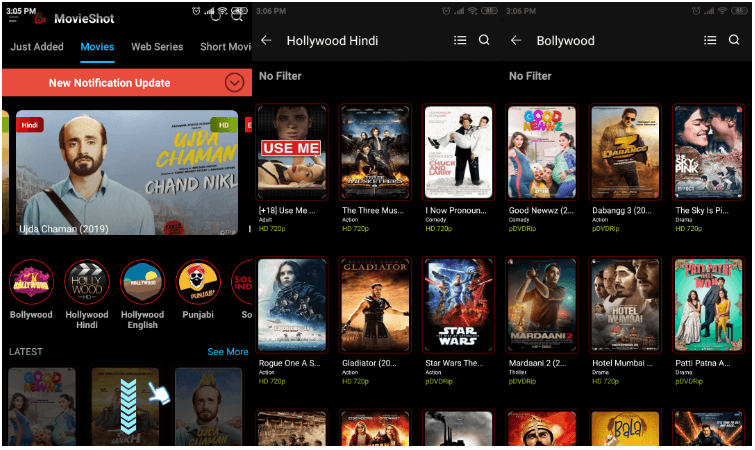Click the 'I Now Pronoun...' title
The image size is (755, 450).
456,210
